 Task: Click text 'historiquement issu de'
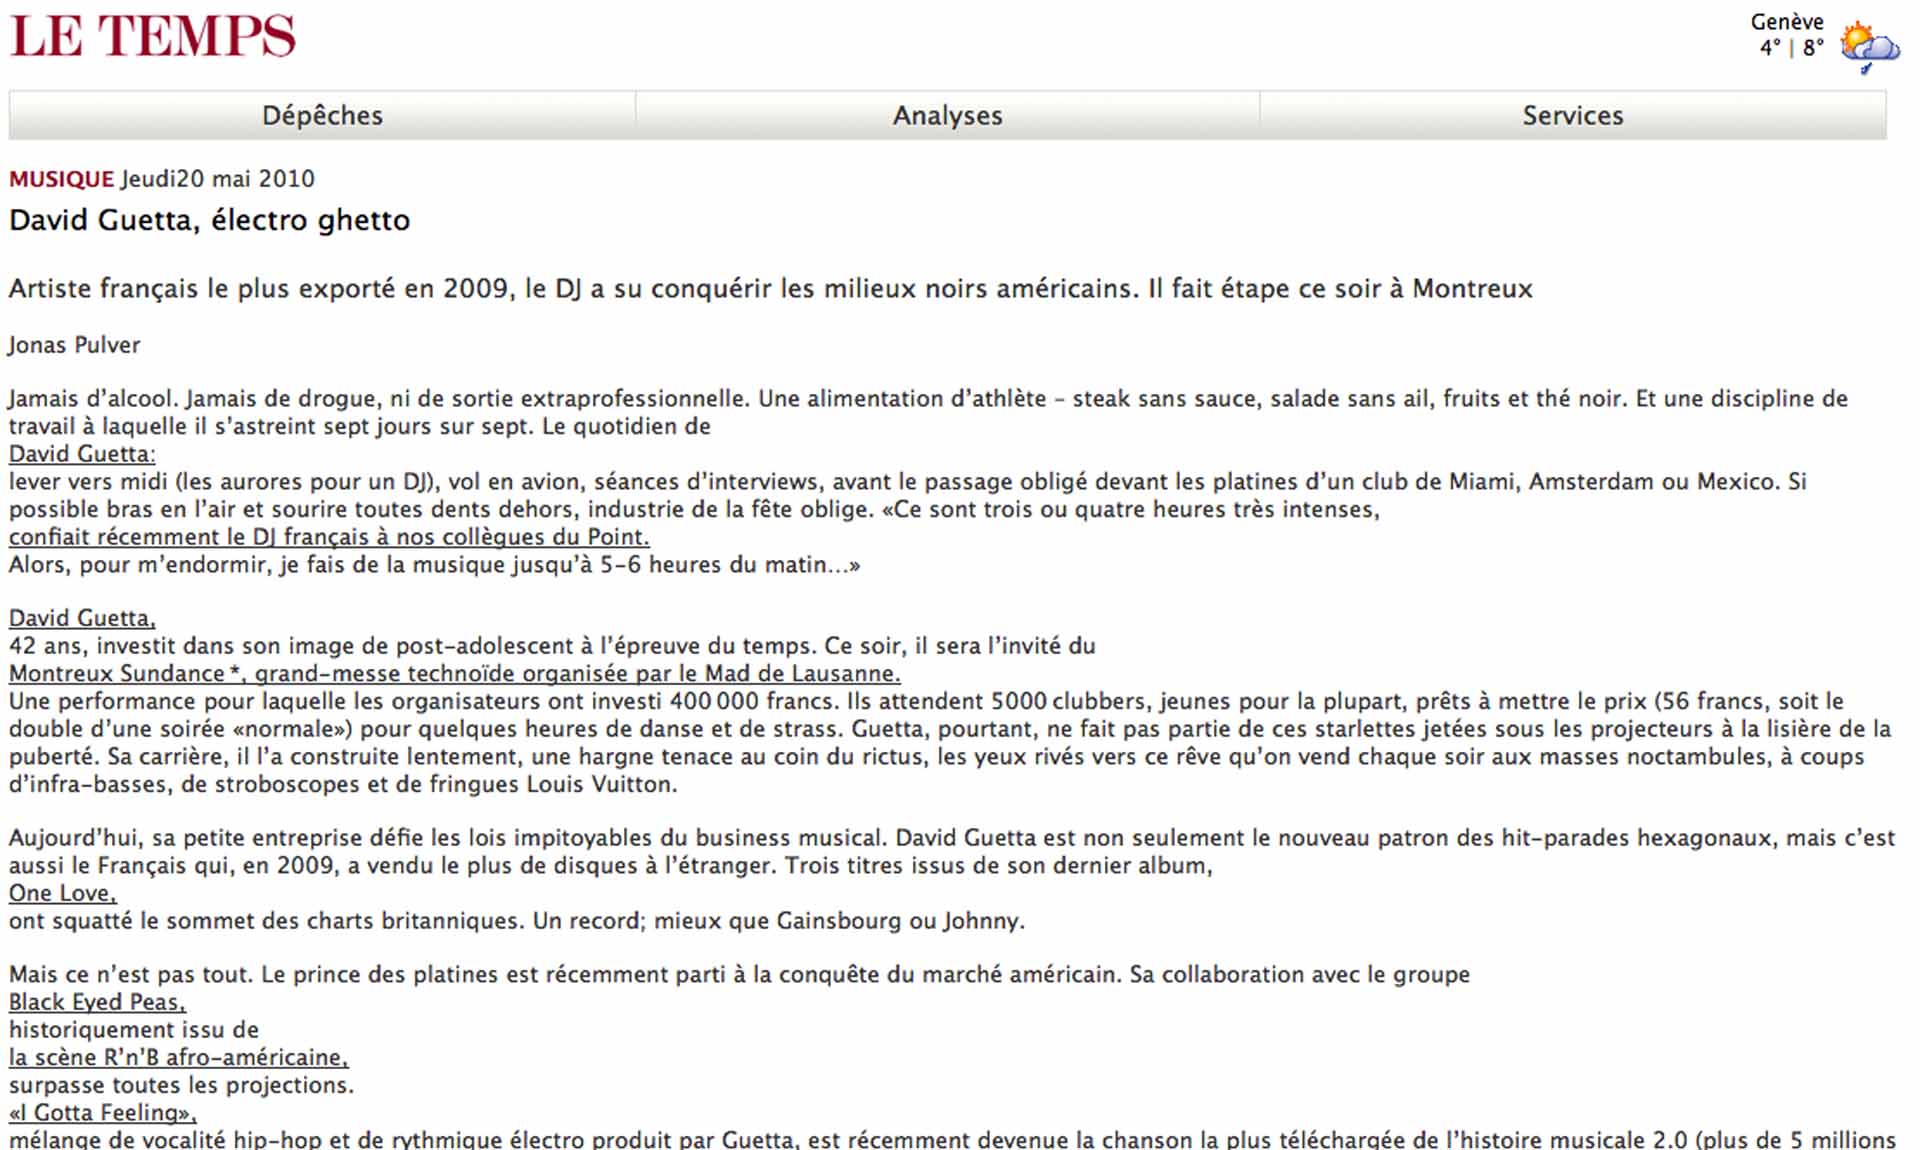(134, 1030)
